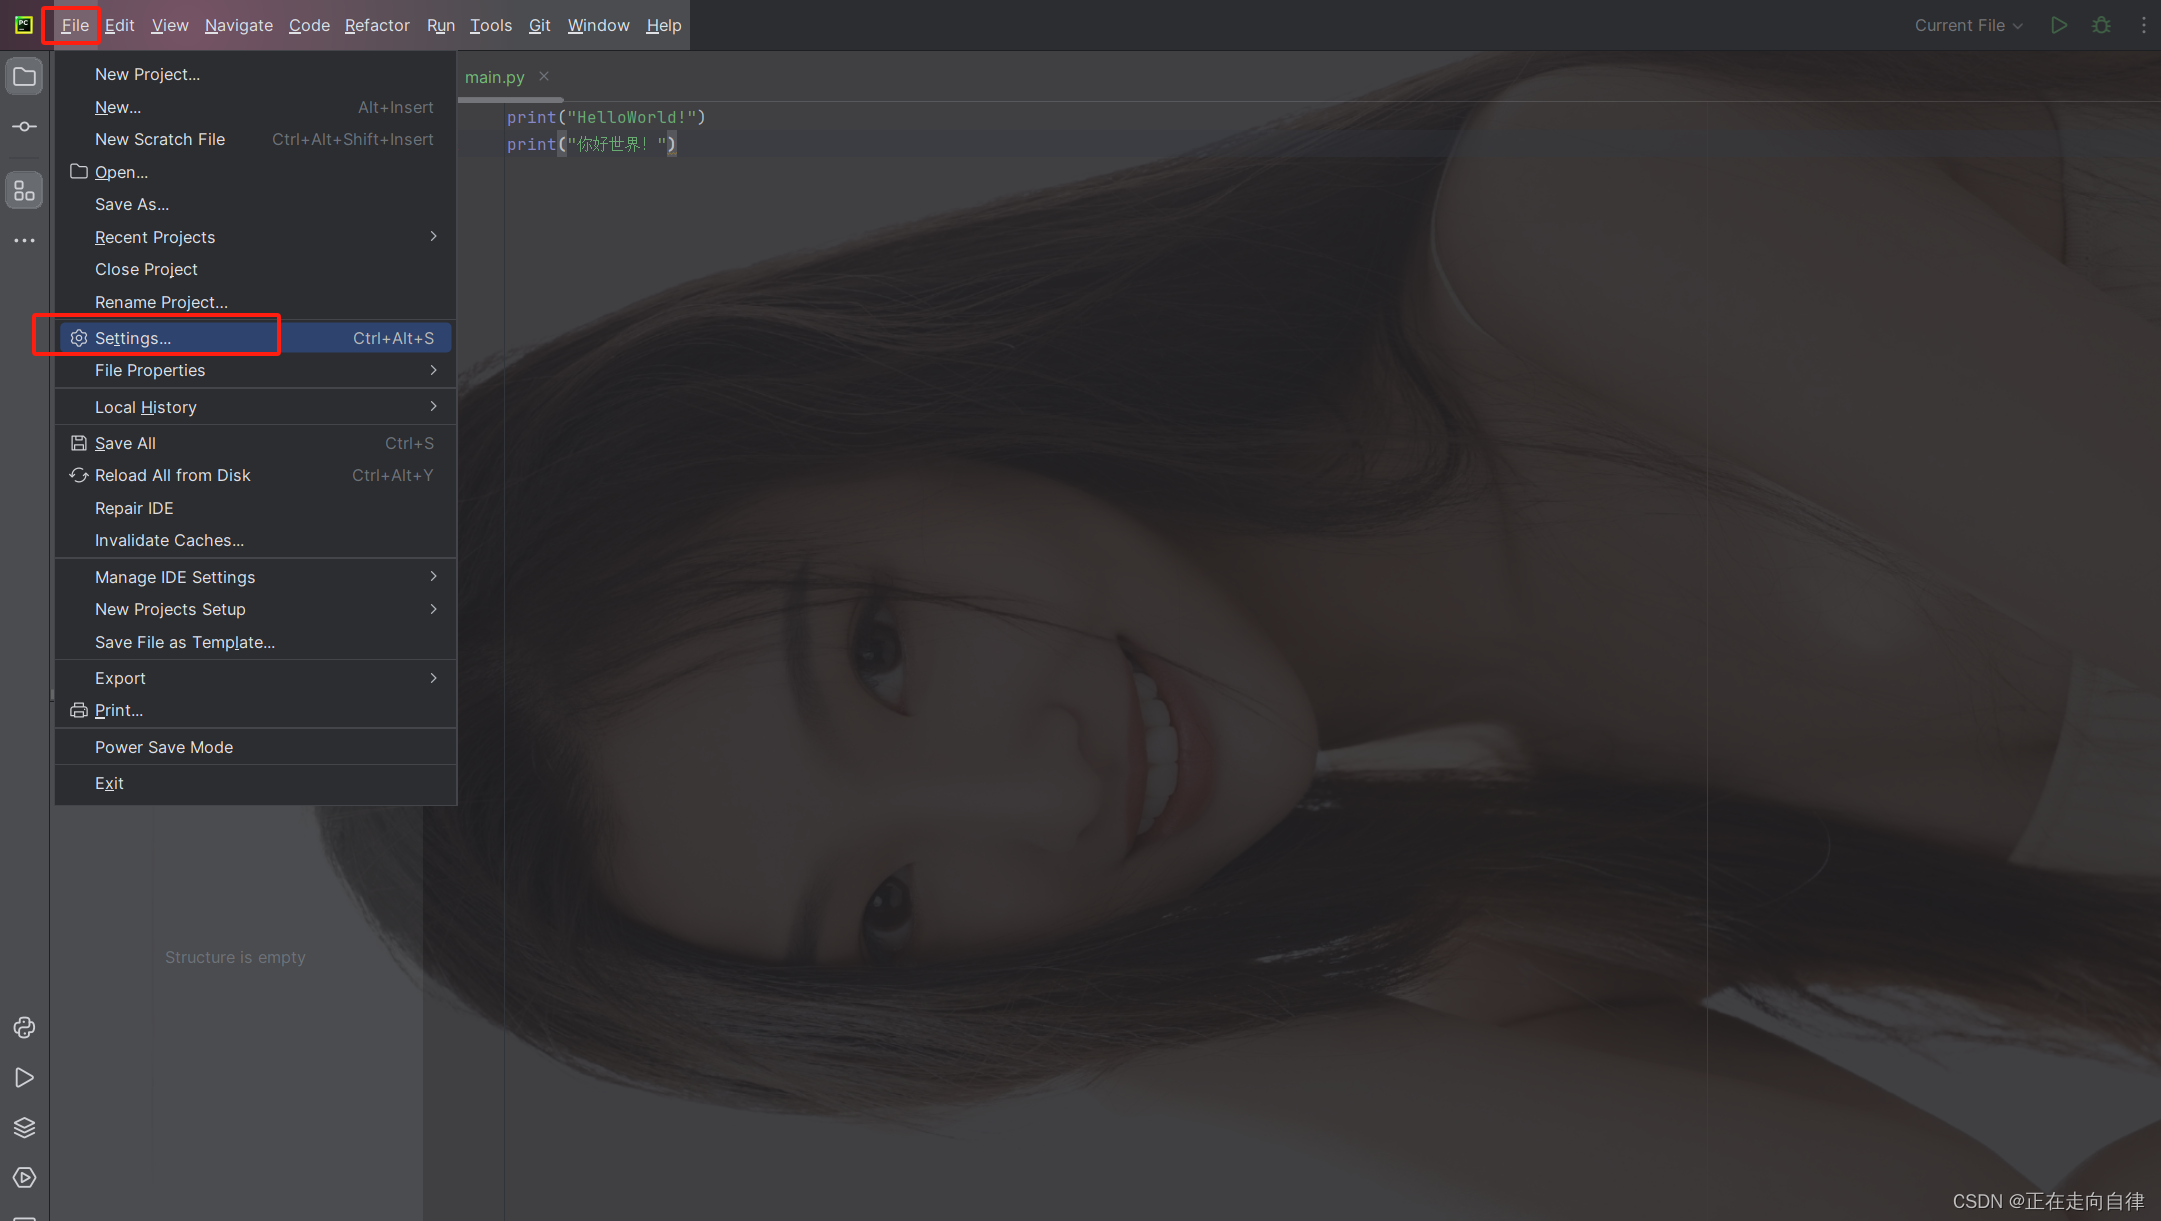The width and height of the screenshot is (2161, 1221).
Task: Choose New Project... from File menu
Action: [256, 74]
